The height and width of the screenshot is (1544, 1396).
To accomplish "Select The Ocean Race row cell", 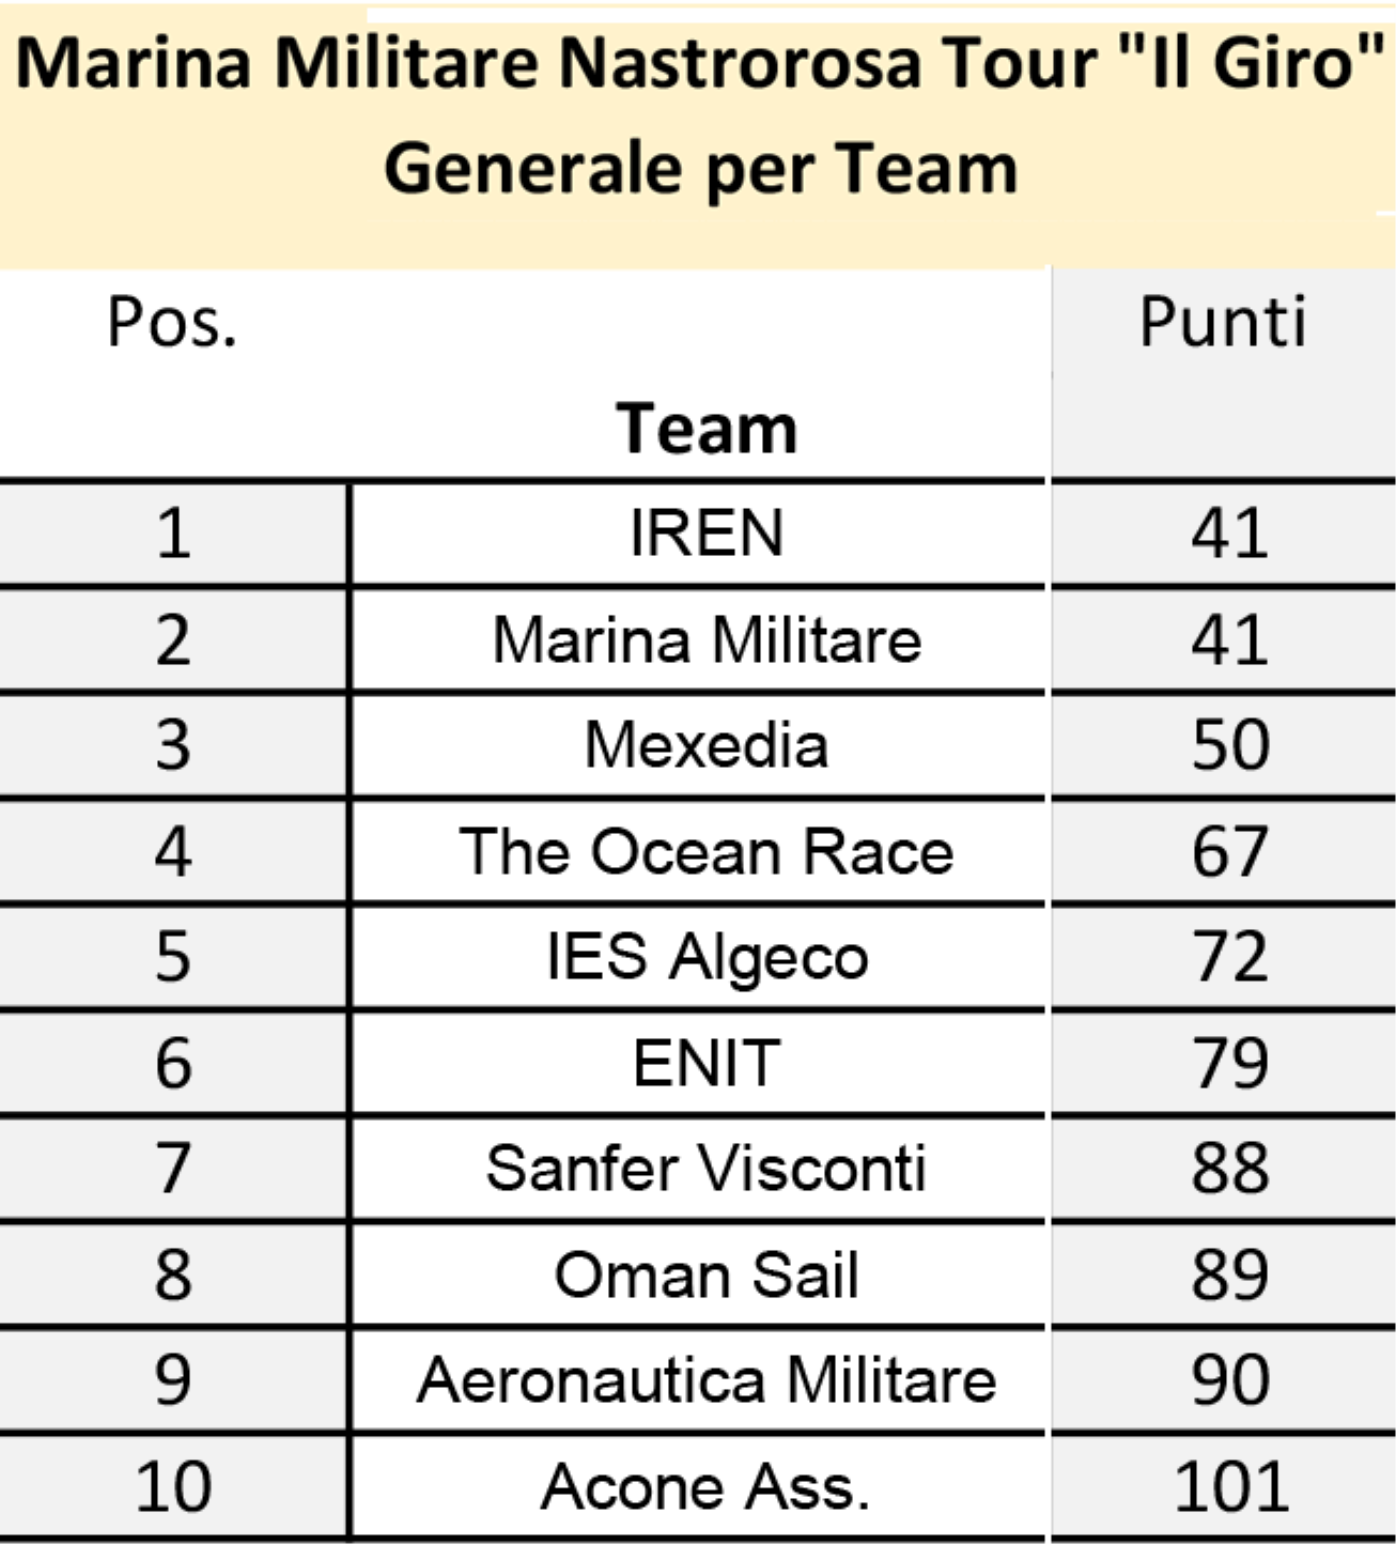I will (699, 852).
